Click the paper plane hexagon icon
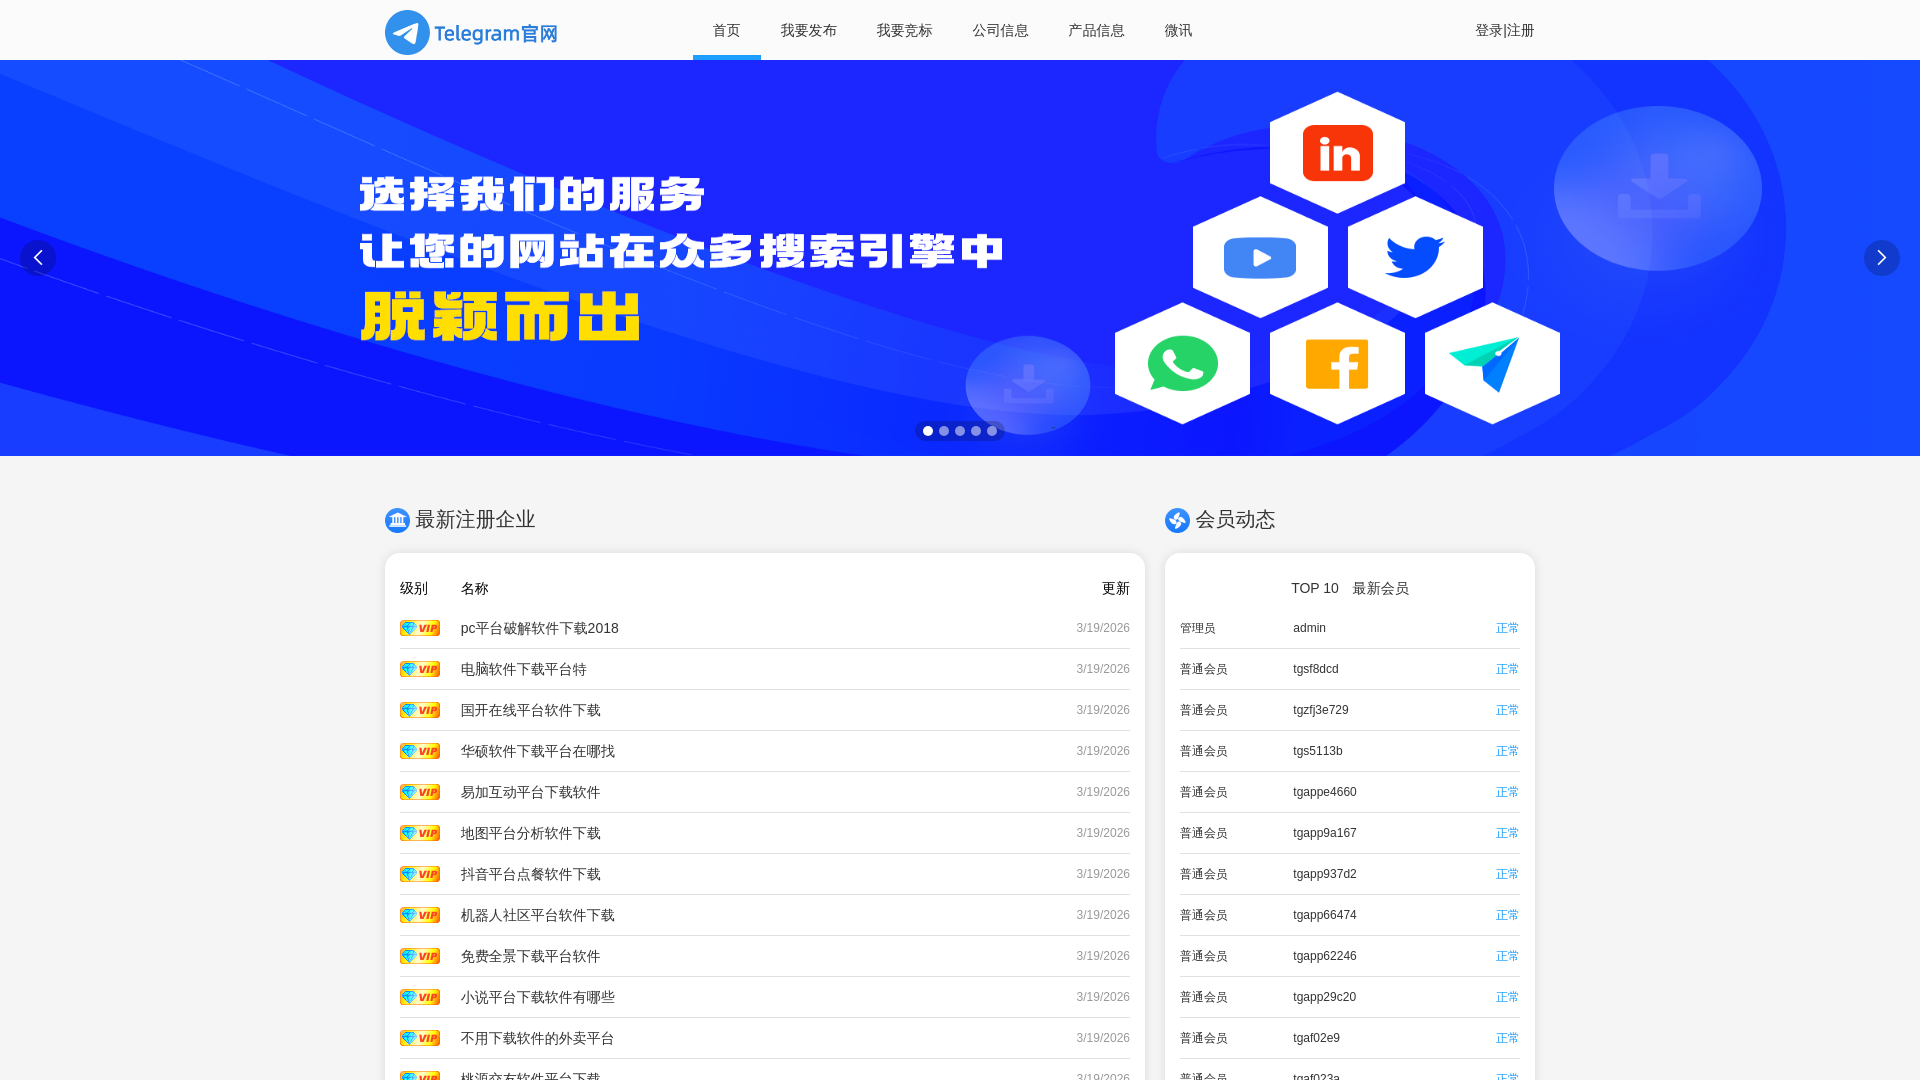The width and height of the screenshot is (1920, 1080). tap(1492, 363)
